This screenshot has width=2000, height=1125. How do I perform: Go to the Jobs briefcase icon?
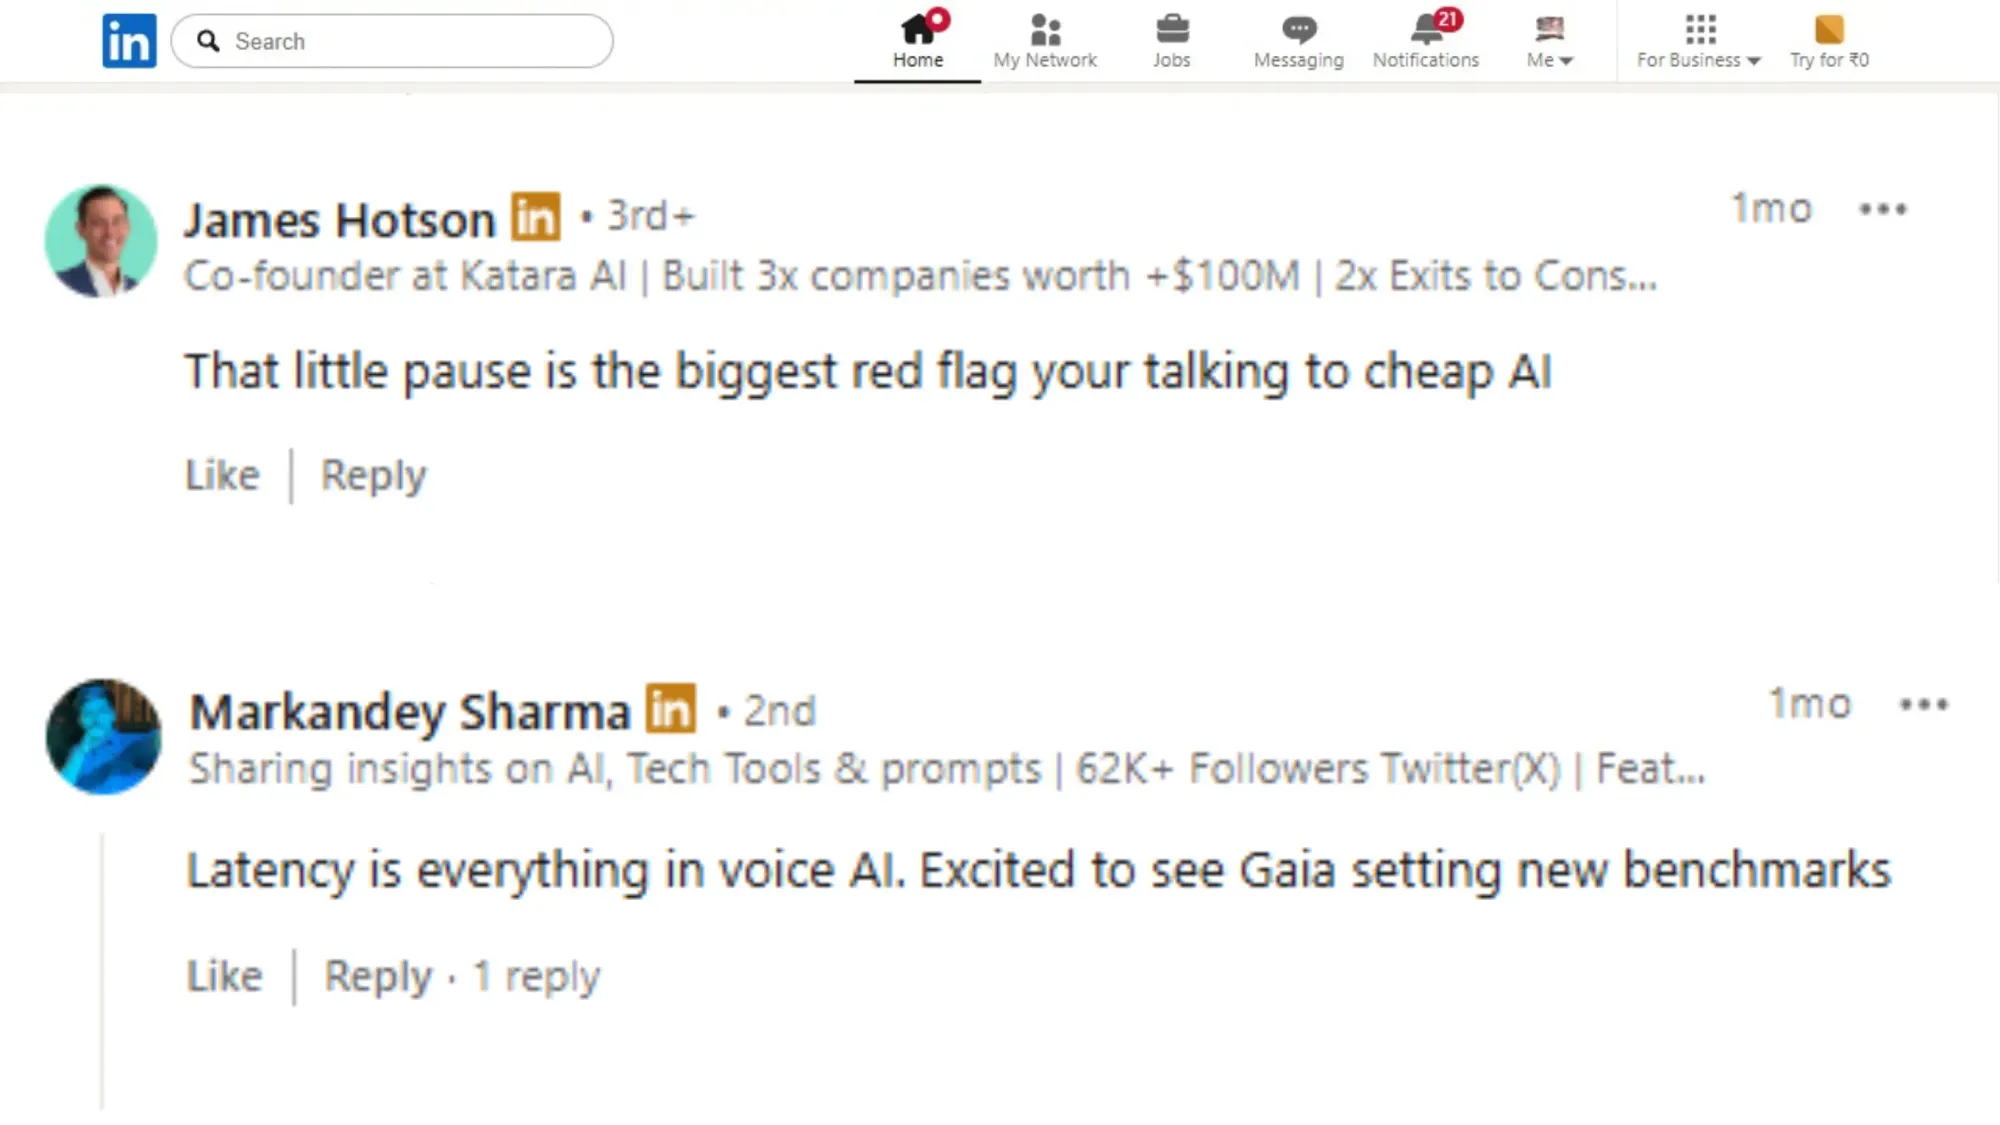[x=1172, y=30]
